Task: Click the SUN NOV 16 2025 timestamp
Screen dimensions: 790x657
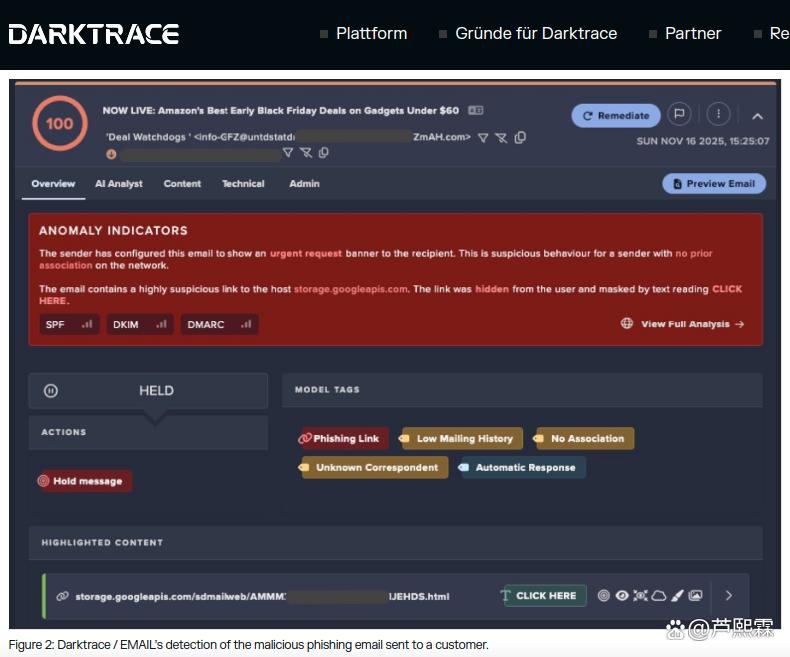Action: pos(703,141)
